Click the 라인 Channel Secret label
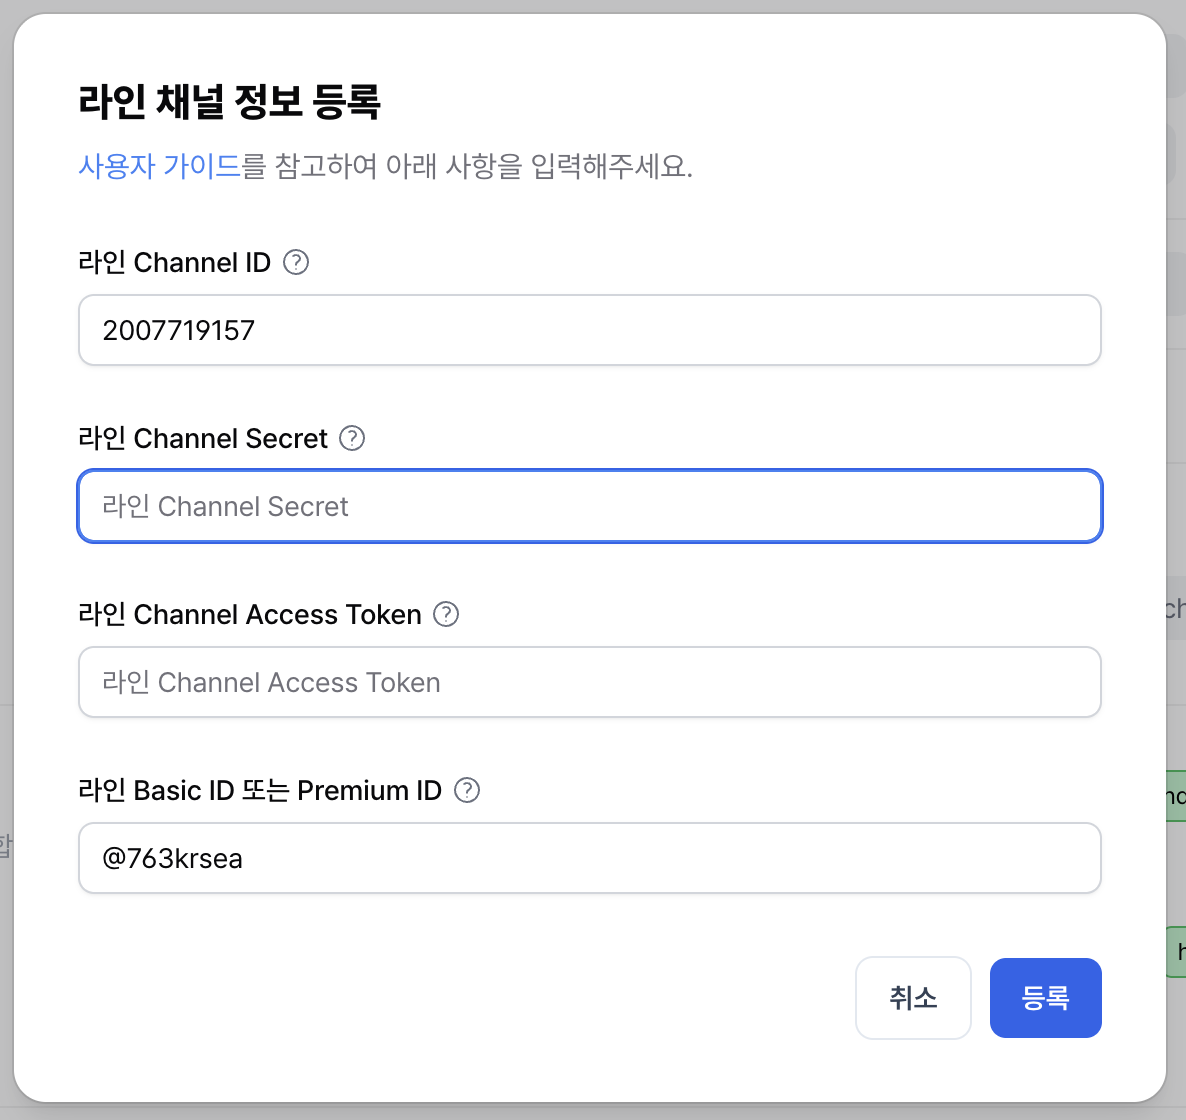The height and width of the screenshot is (1120, 1186). (x=202, y=438)
